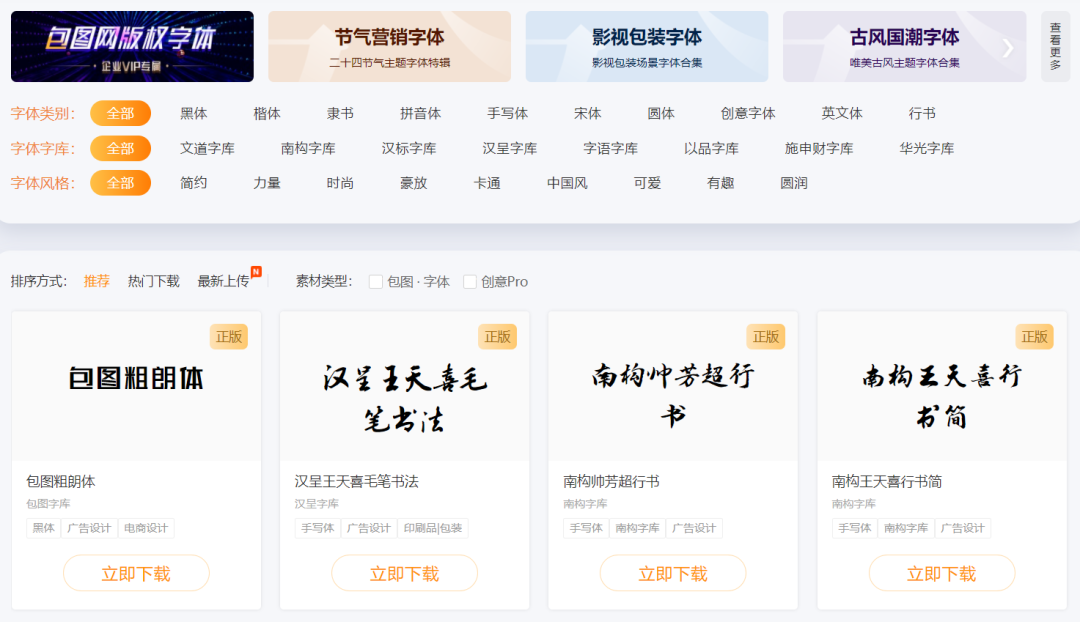The image size is (1080, 622).
Task: Filter font style by 中国风
Action: click(568, 183)
